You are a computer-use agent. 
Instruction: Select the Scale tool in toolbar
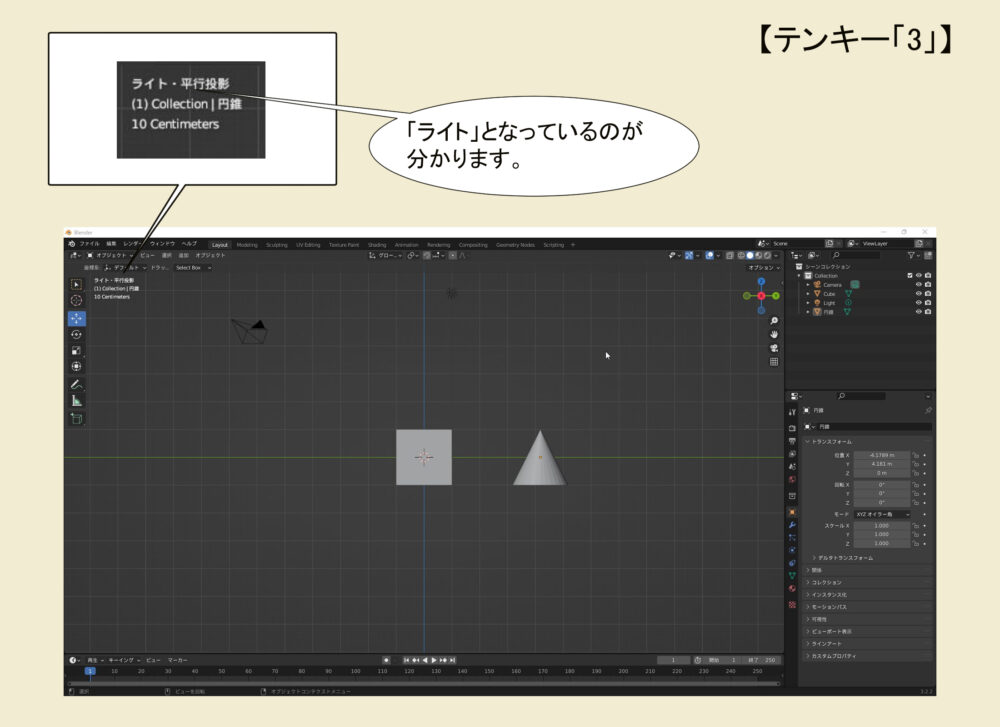pos(77,350)
